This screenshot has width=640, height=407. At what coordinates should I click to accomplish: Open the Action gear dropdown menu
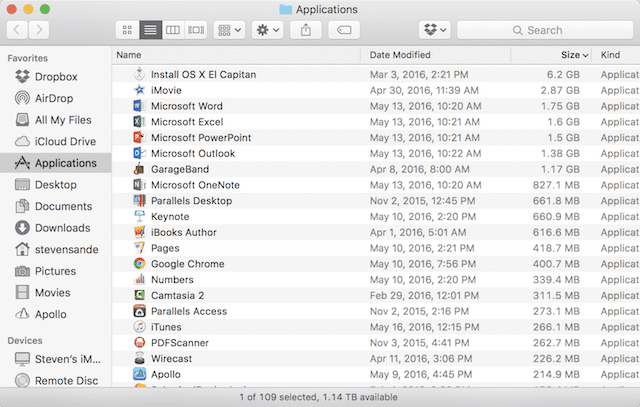[267, 30]
